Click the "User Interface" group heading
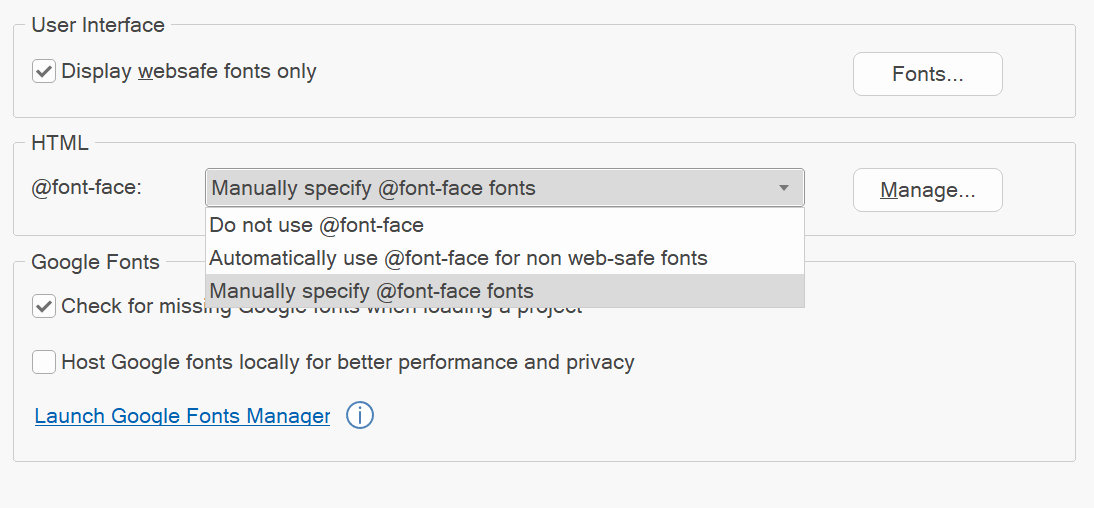Image resolution: width=1094 pixels, height=508 pixels. tap(98, 25)
